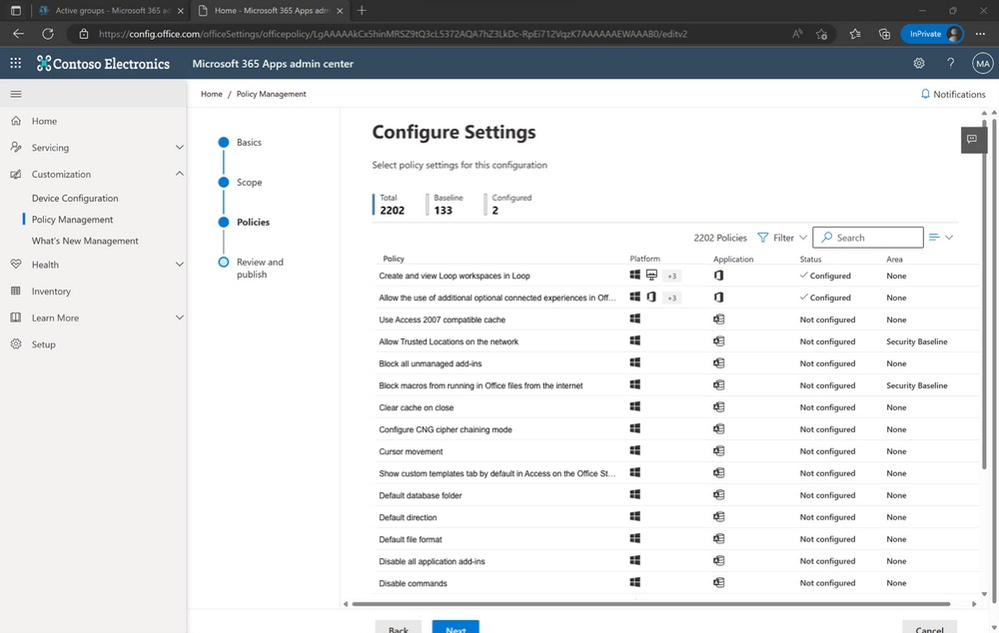999x633 pixels.
Task: Open the MA account avatar
Action: pyautogui.click(x=982, y=63)
